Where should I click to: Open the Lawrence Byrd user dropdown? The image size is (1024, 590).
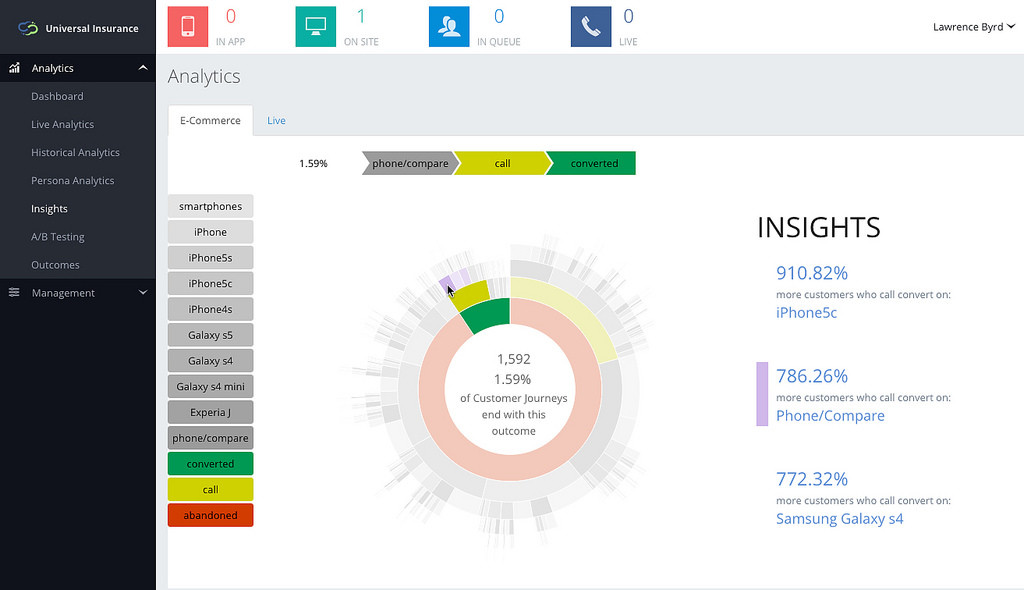tap(973, 27)
